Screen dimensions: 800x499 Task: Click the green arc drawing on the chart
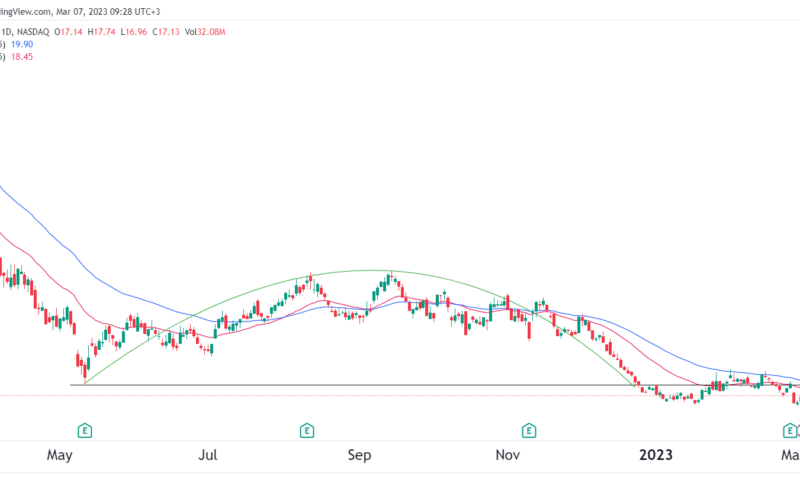click(x=372, y=270)
